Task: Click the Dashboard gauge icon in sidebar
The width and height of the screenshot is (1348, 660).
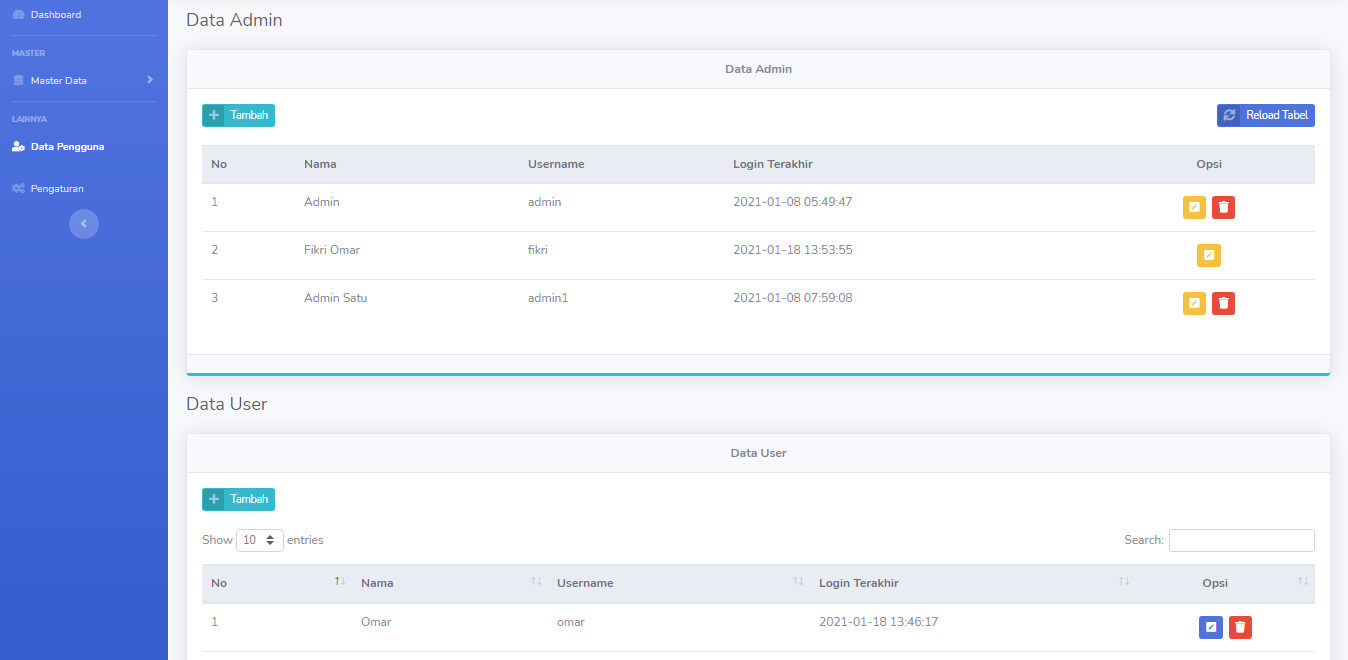Action: 18,15
